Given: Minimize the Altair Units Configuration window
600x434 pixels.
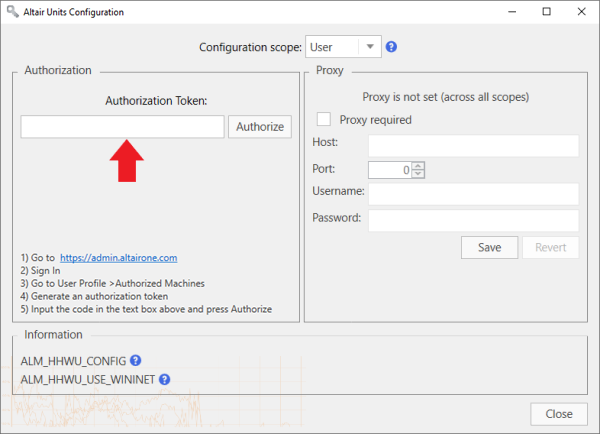Looking at the screenshot, I should pyautogui.click(x=512, y=12).
